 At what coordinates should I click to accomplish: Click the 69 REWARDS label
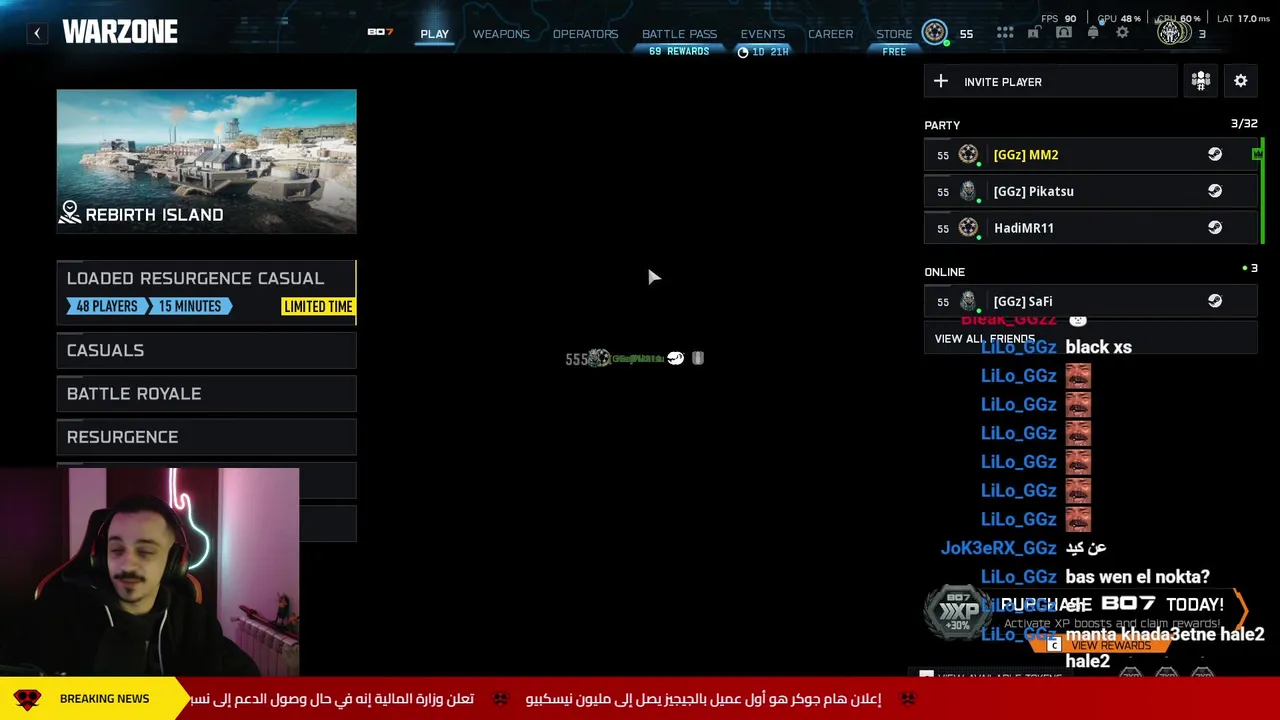pos(679,51)
